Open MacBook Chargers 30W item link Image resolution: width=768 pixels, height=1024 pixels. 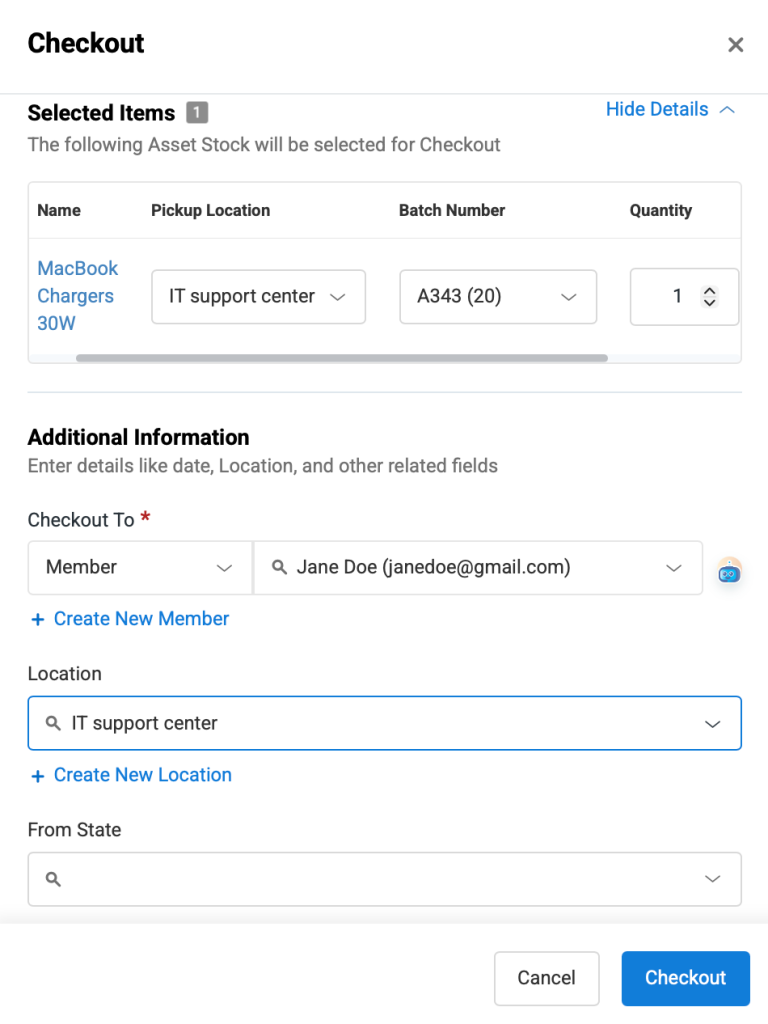coord(78,296)
